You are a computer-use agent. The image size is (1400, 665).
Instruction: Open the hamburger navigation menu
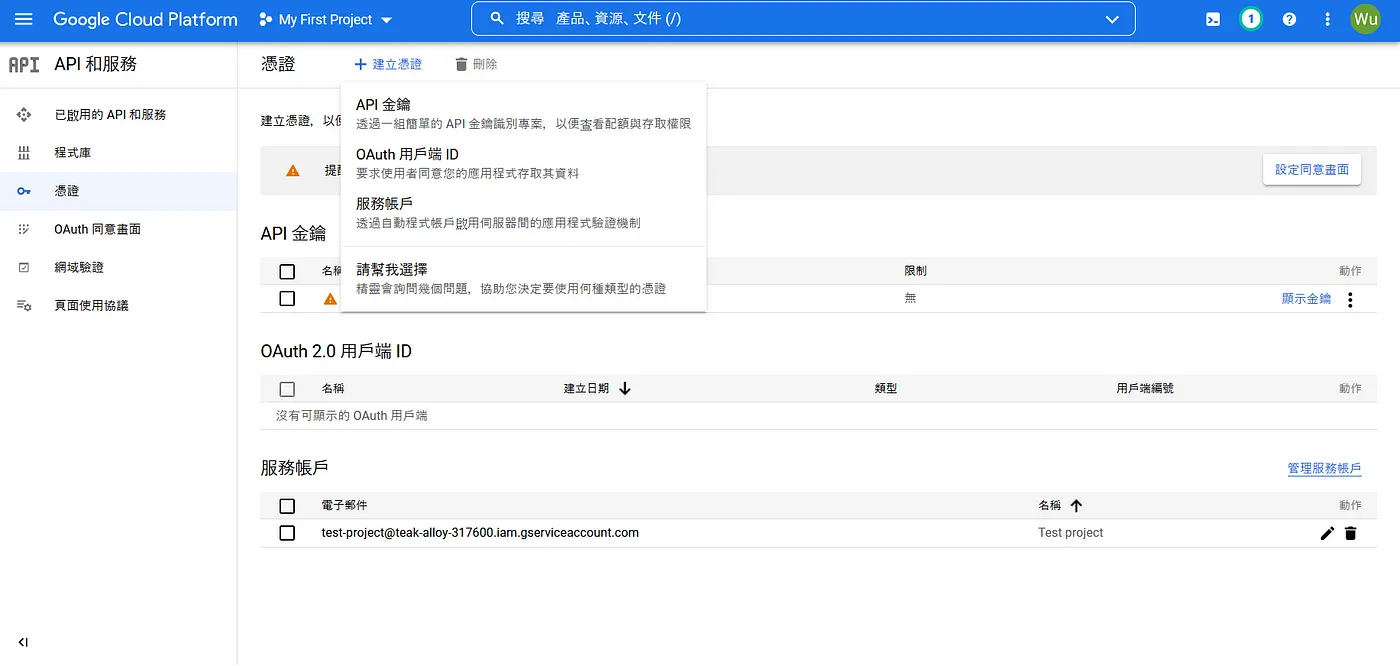click(x=24, y=19)
